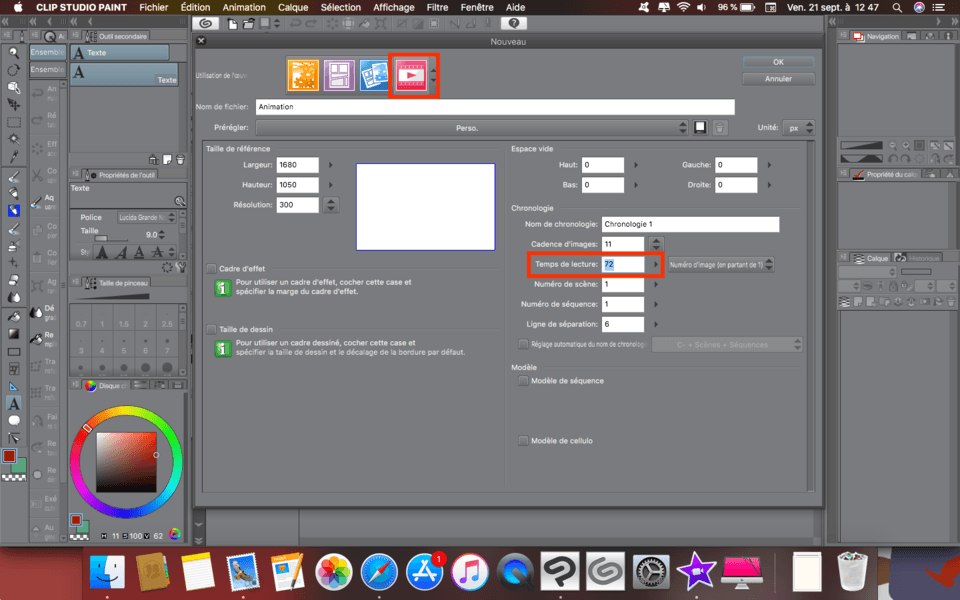Select the Text tool in the toolbar

tap(14, 403)
